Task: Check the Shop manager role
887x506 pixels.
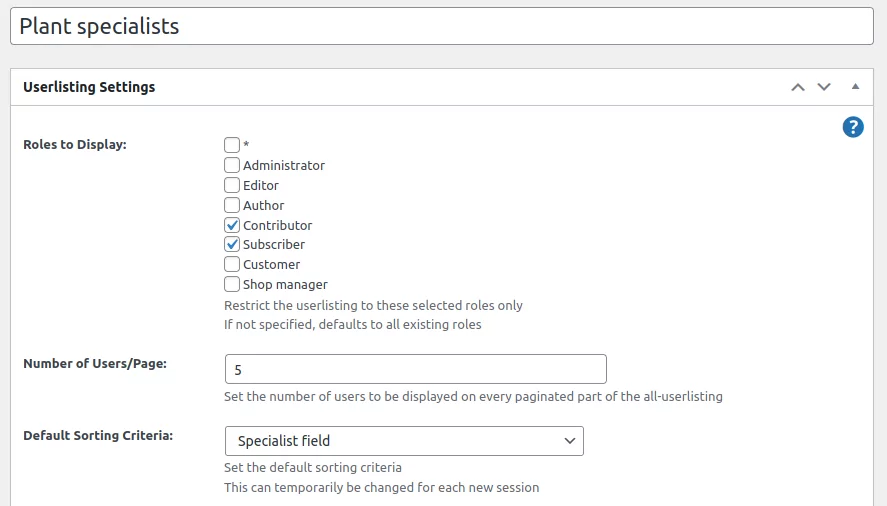Action: pyautogui.click(x=232, y=284)
